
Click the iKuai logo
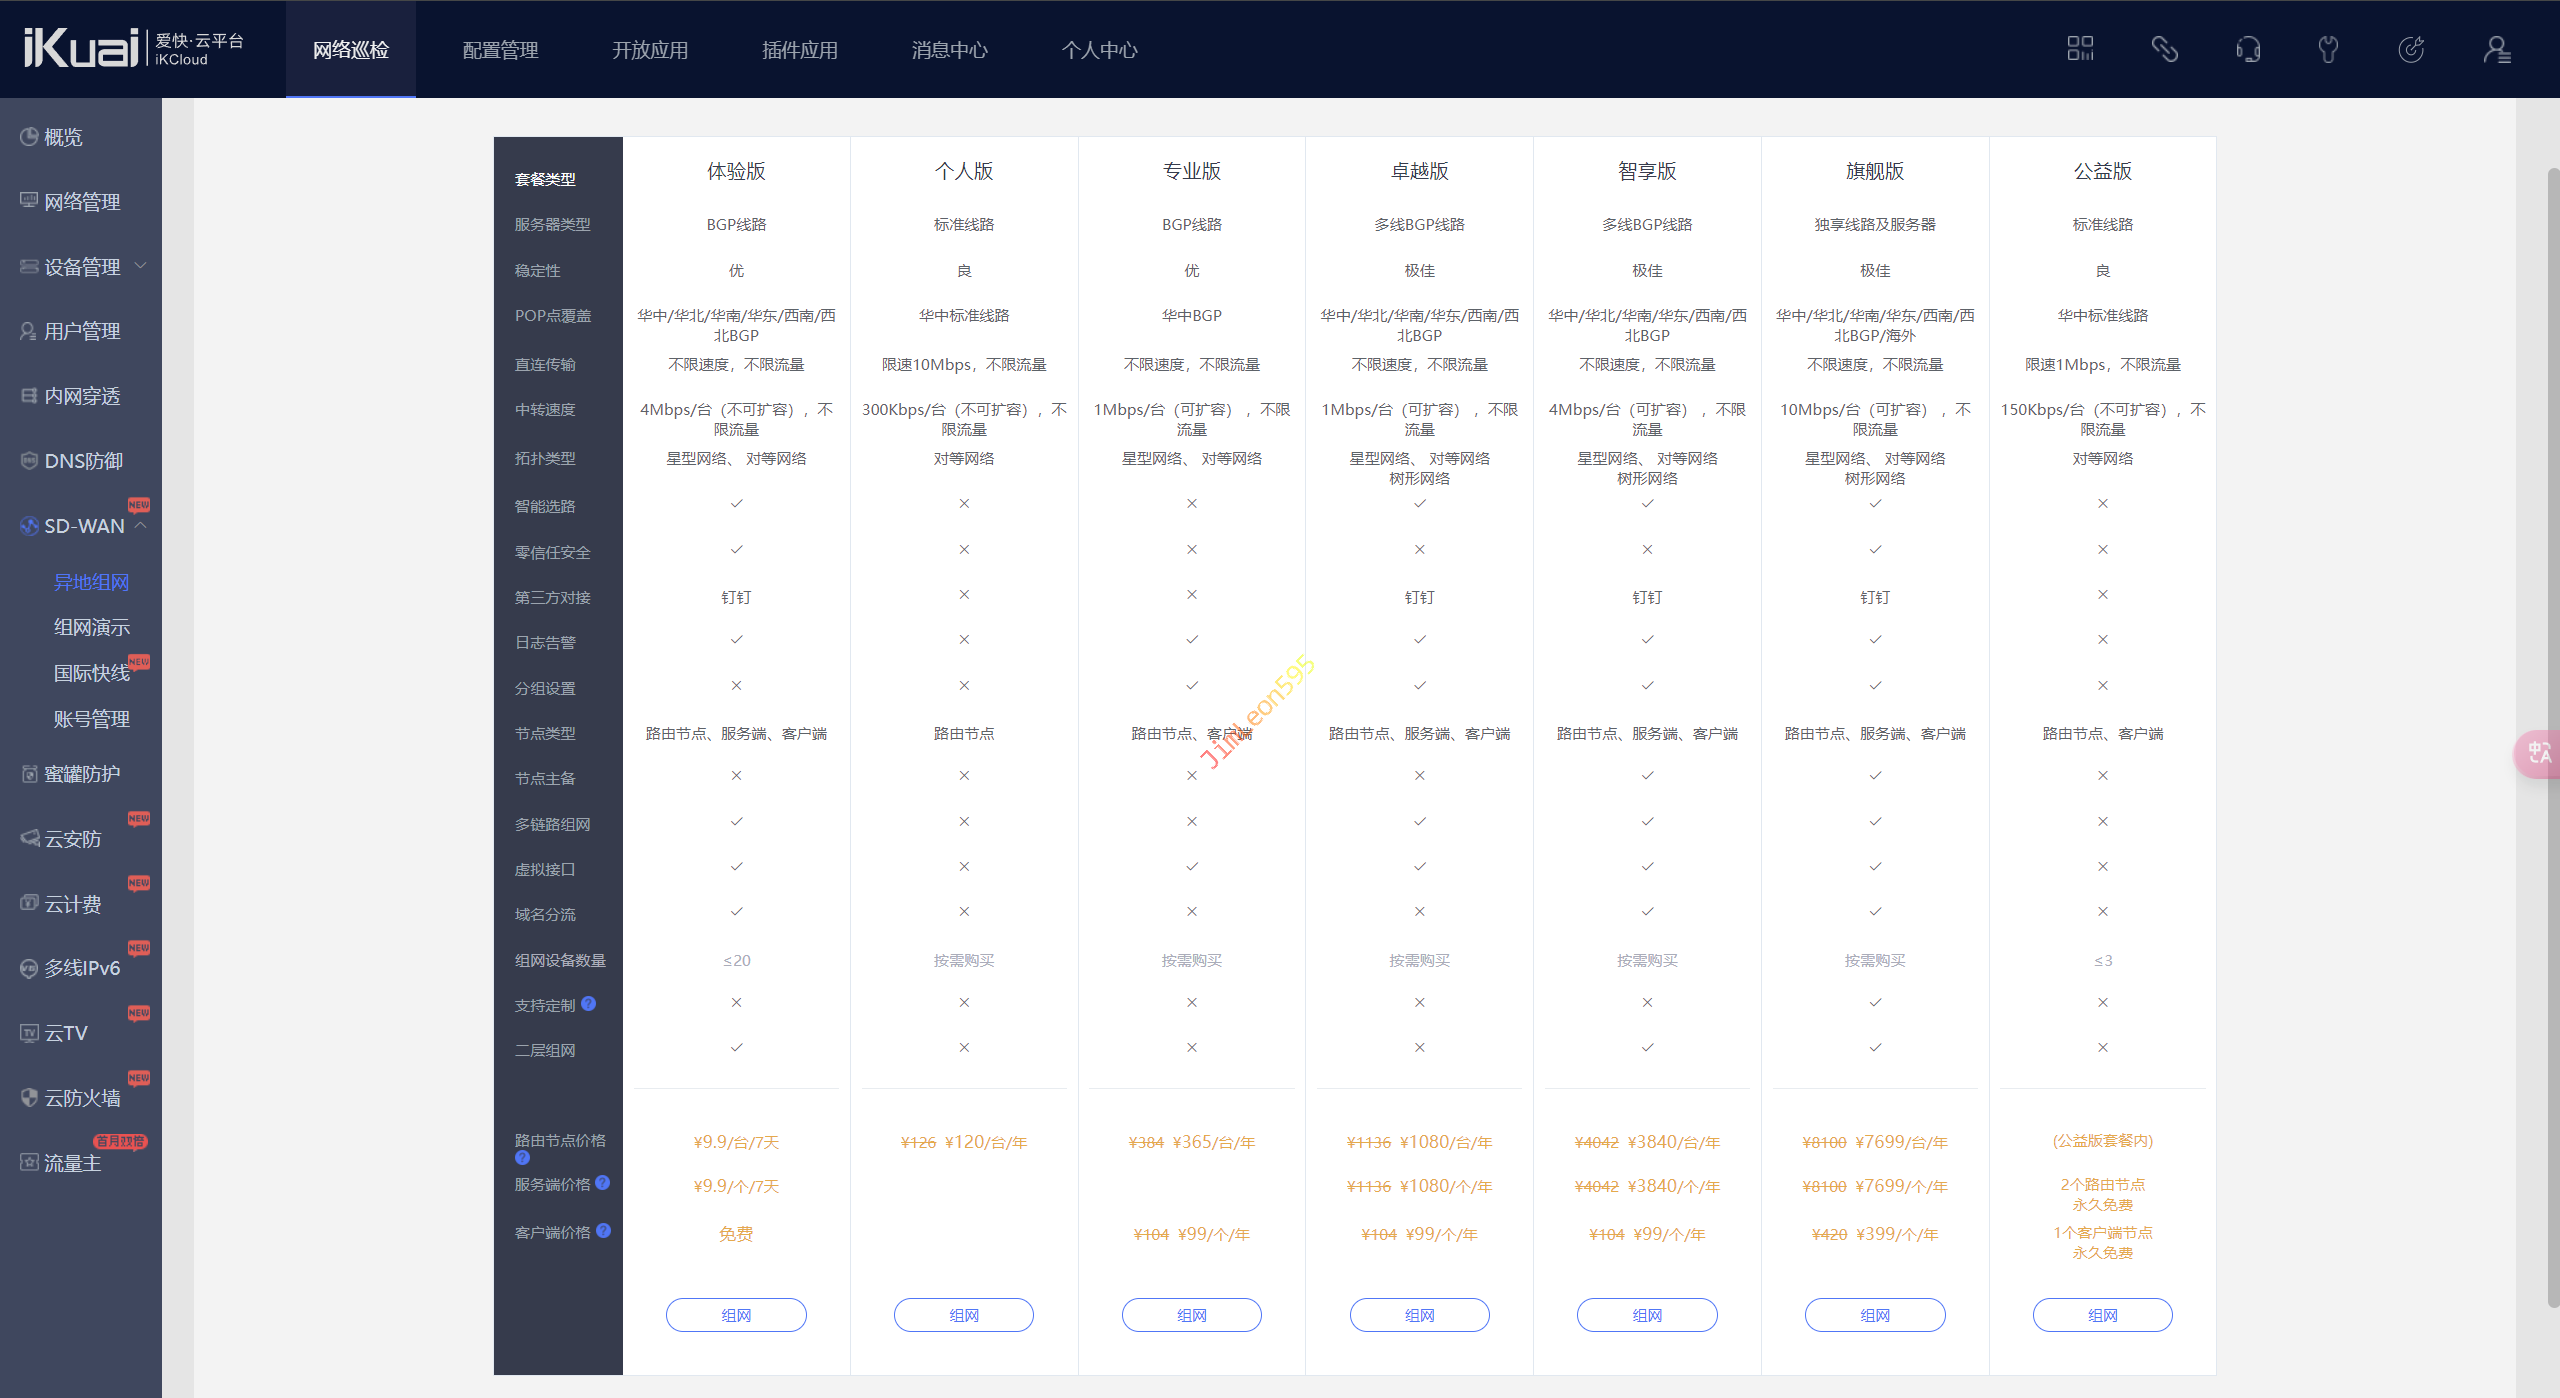[x=81, y=48]
